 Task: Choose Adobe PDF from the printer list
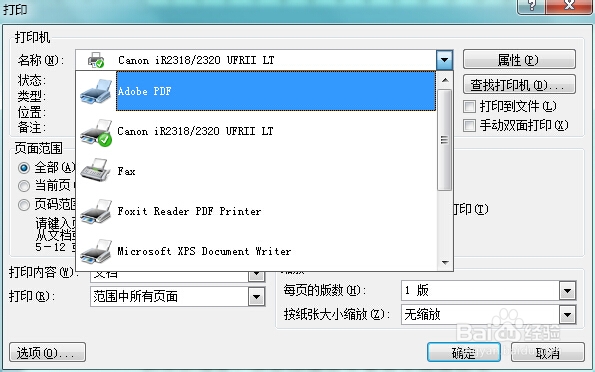276,91
